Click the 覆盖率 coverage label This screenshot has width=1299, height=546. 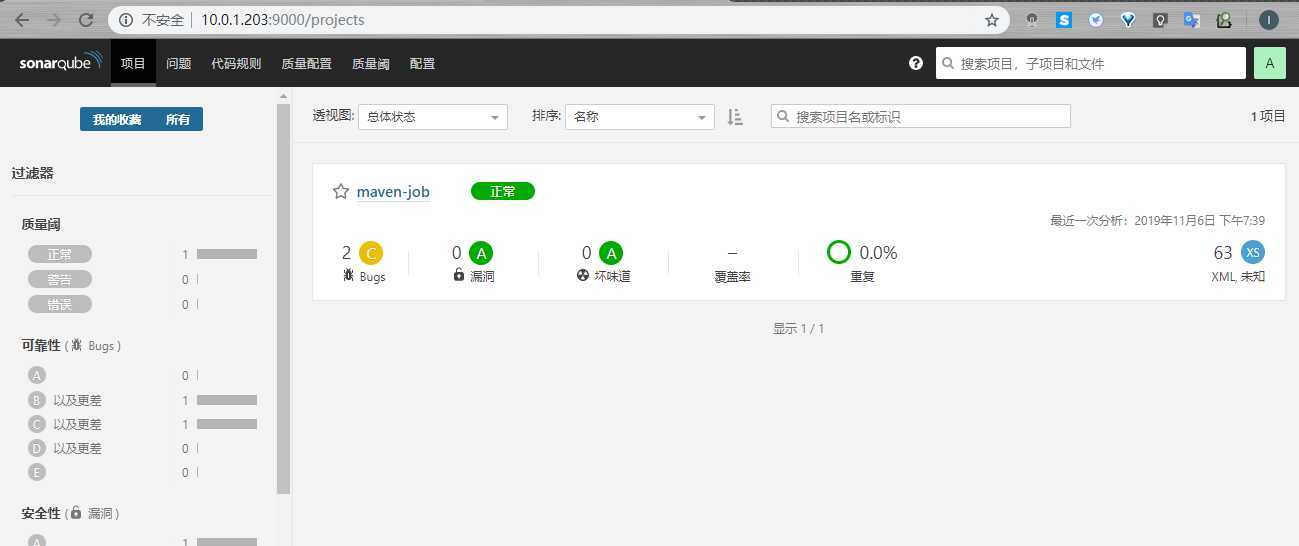732,276
